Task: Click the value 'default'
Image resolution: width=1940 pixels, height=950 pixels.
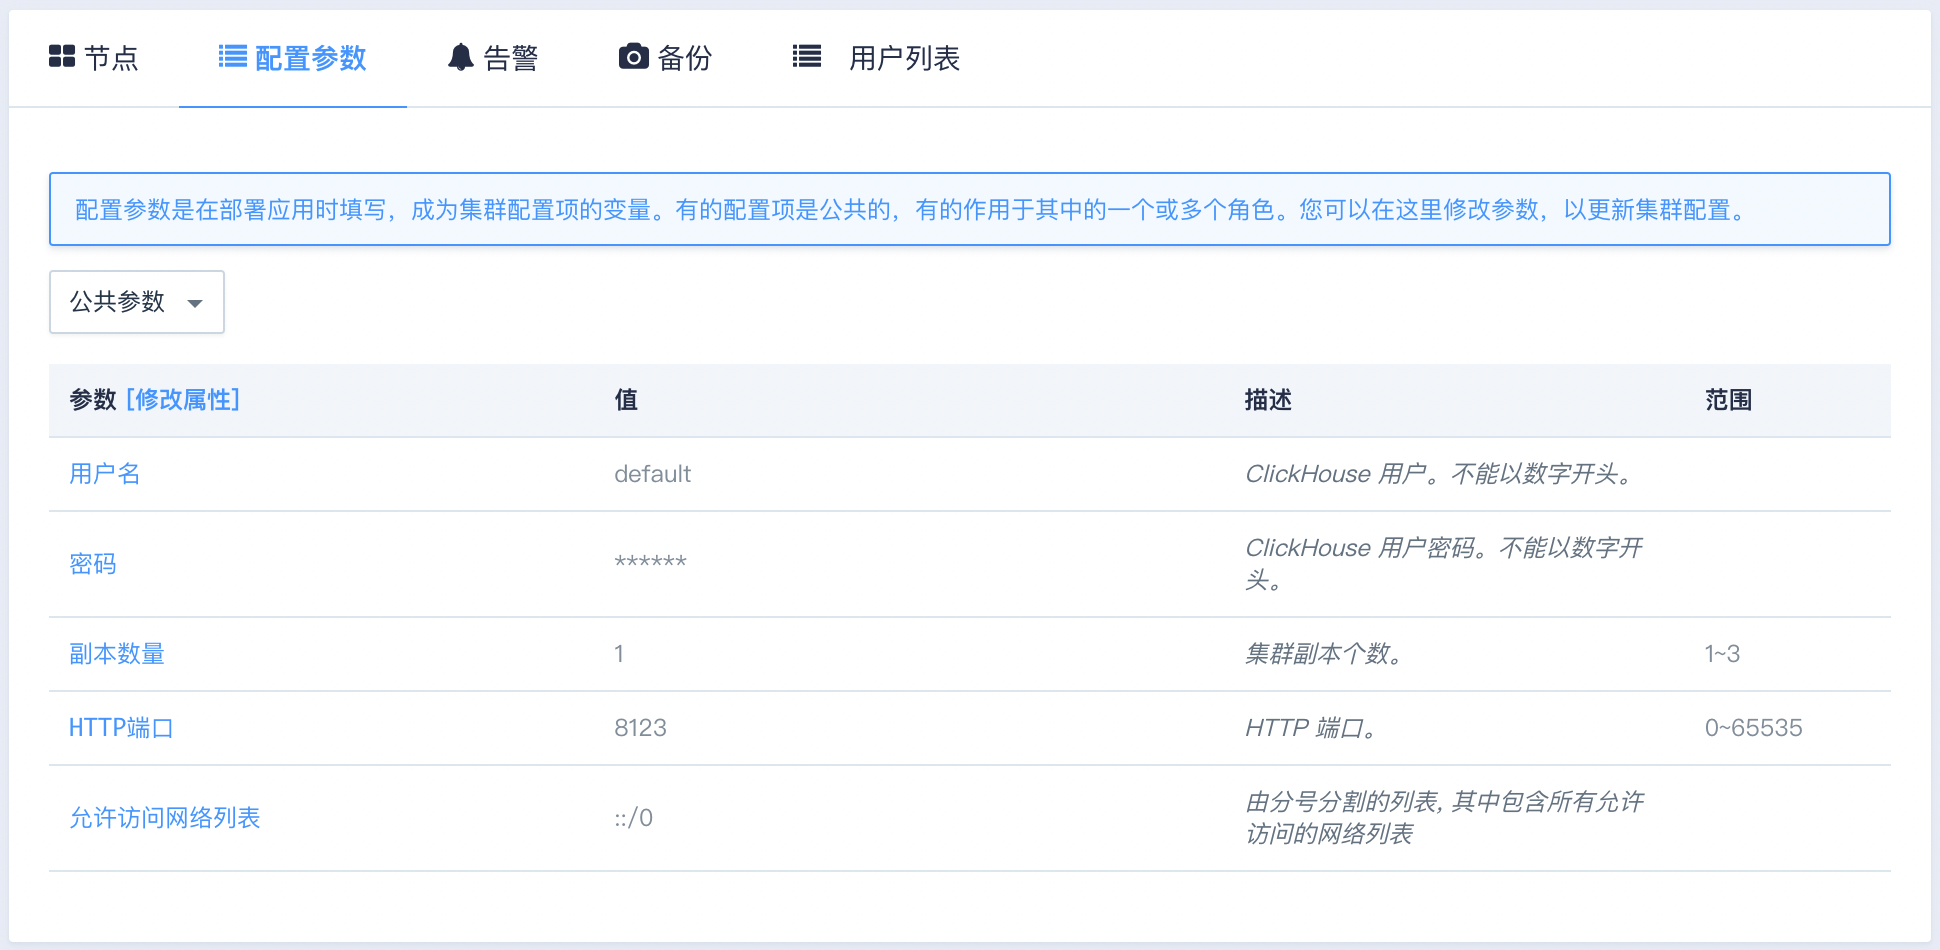Action: pos(653,474)
